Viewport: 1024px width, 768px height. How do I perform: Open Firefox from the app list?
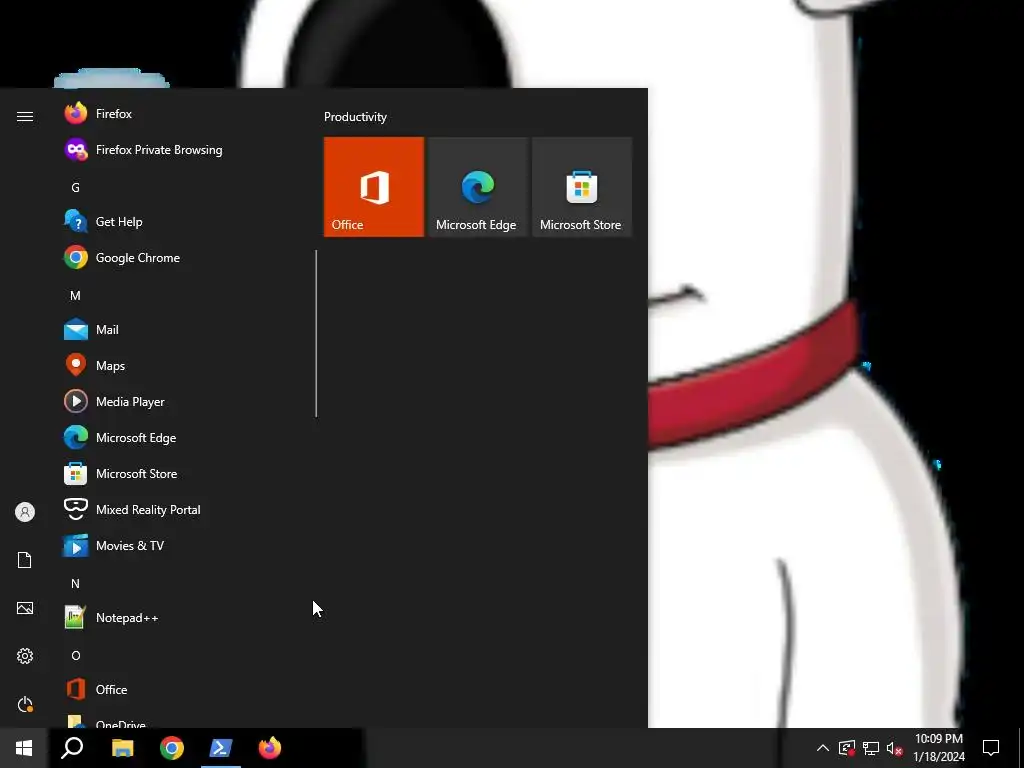(x=183, y=114)
